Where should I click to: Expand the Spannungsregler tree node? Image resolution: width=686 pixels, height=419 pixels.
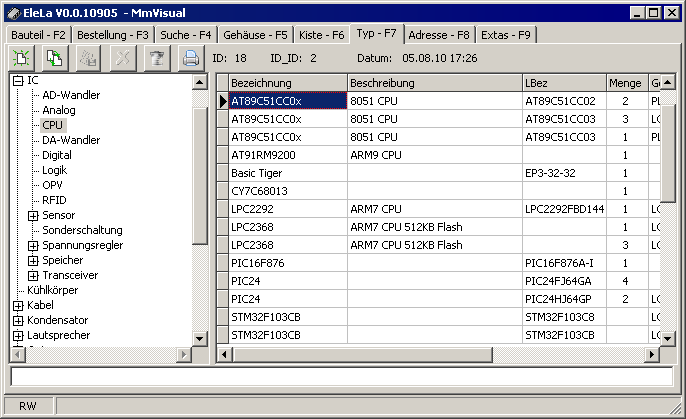pos(33,245)
